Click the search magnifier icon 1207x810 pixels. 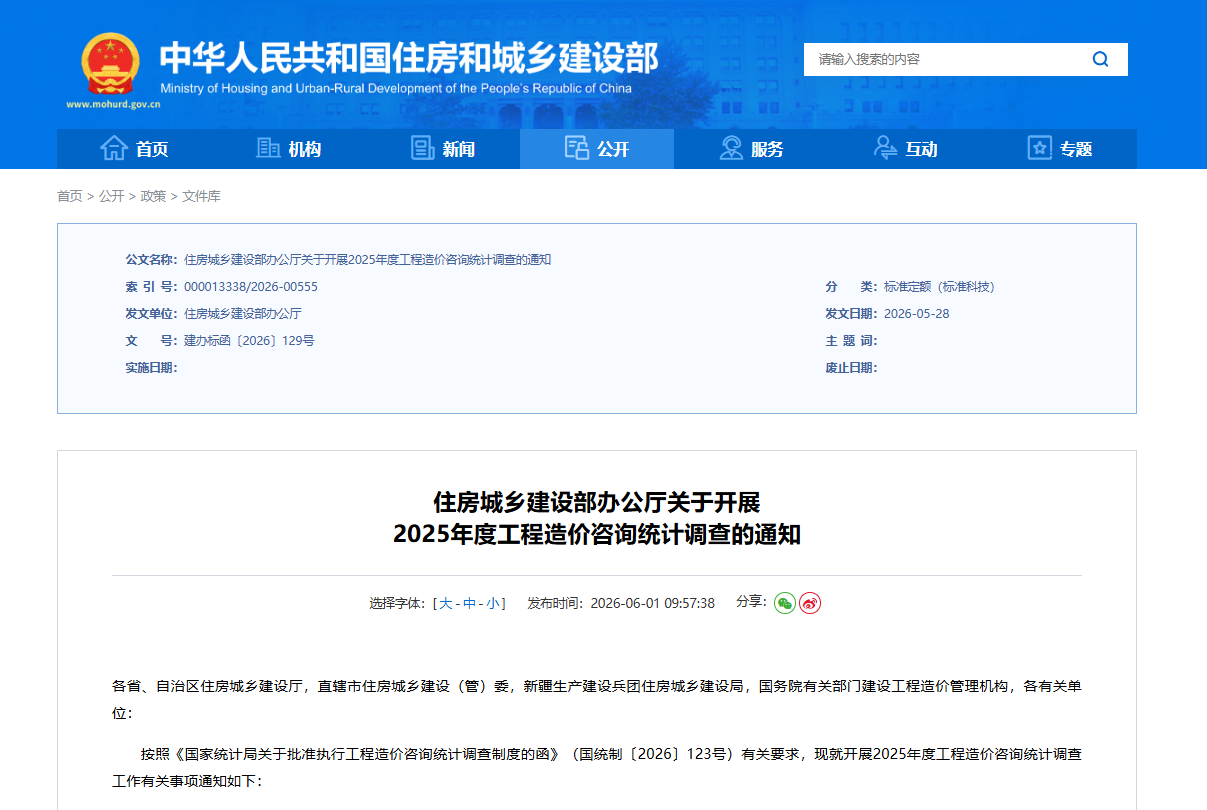pyautogui.click(x=1100, y=59)
